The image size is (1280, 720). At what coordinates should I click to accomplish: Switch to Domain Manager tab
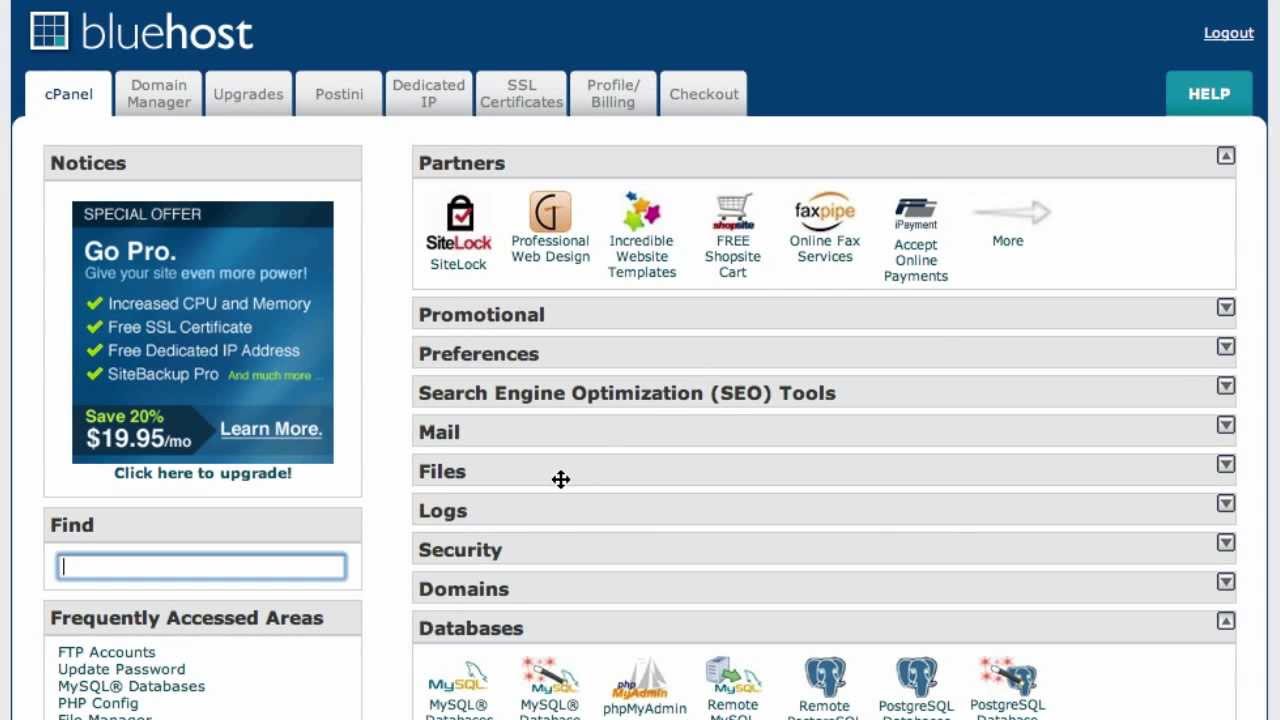158,94
